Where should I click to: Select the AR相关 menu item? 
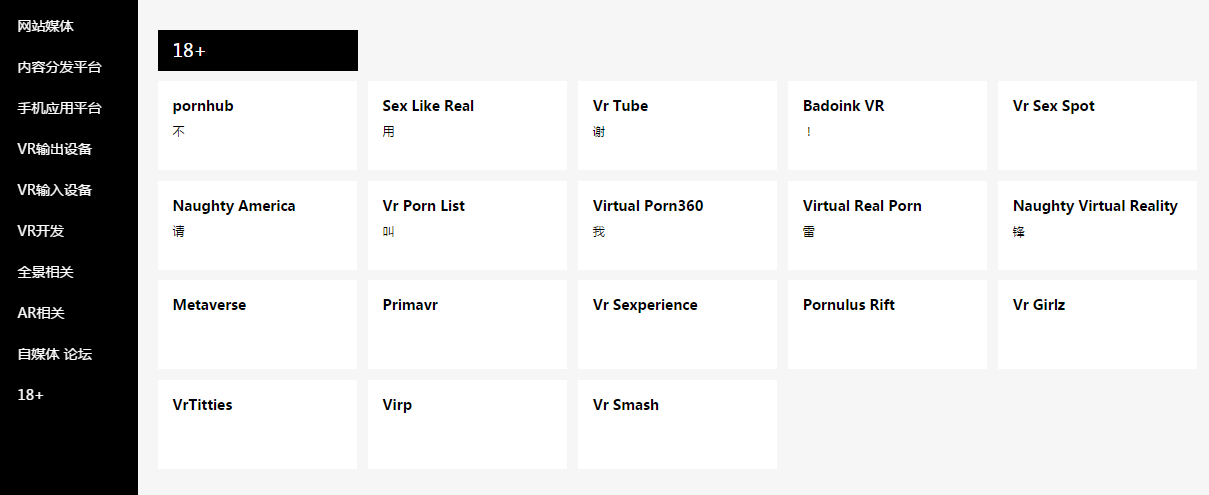pyautogui.click(x=41, y=313)
